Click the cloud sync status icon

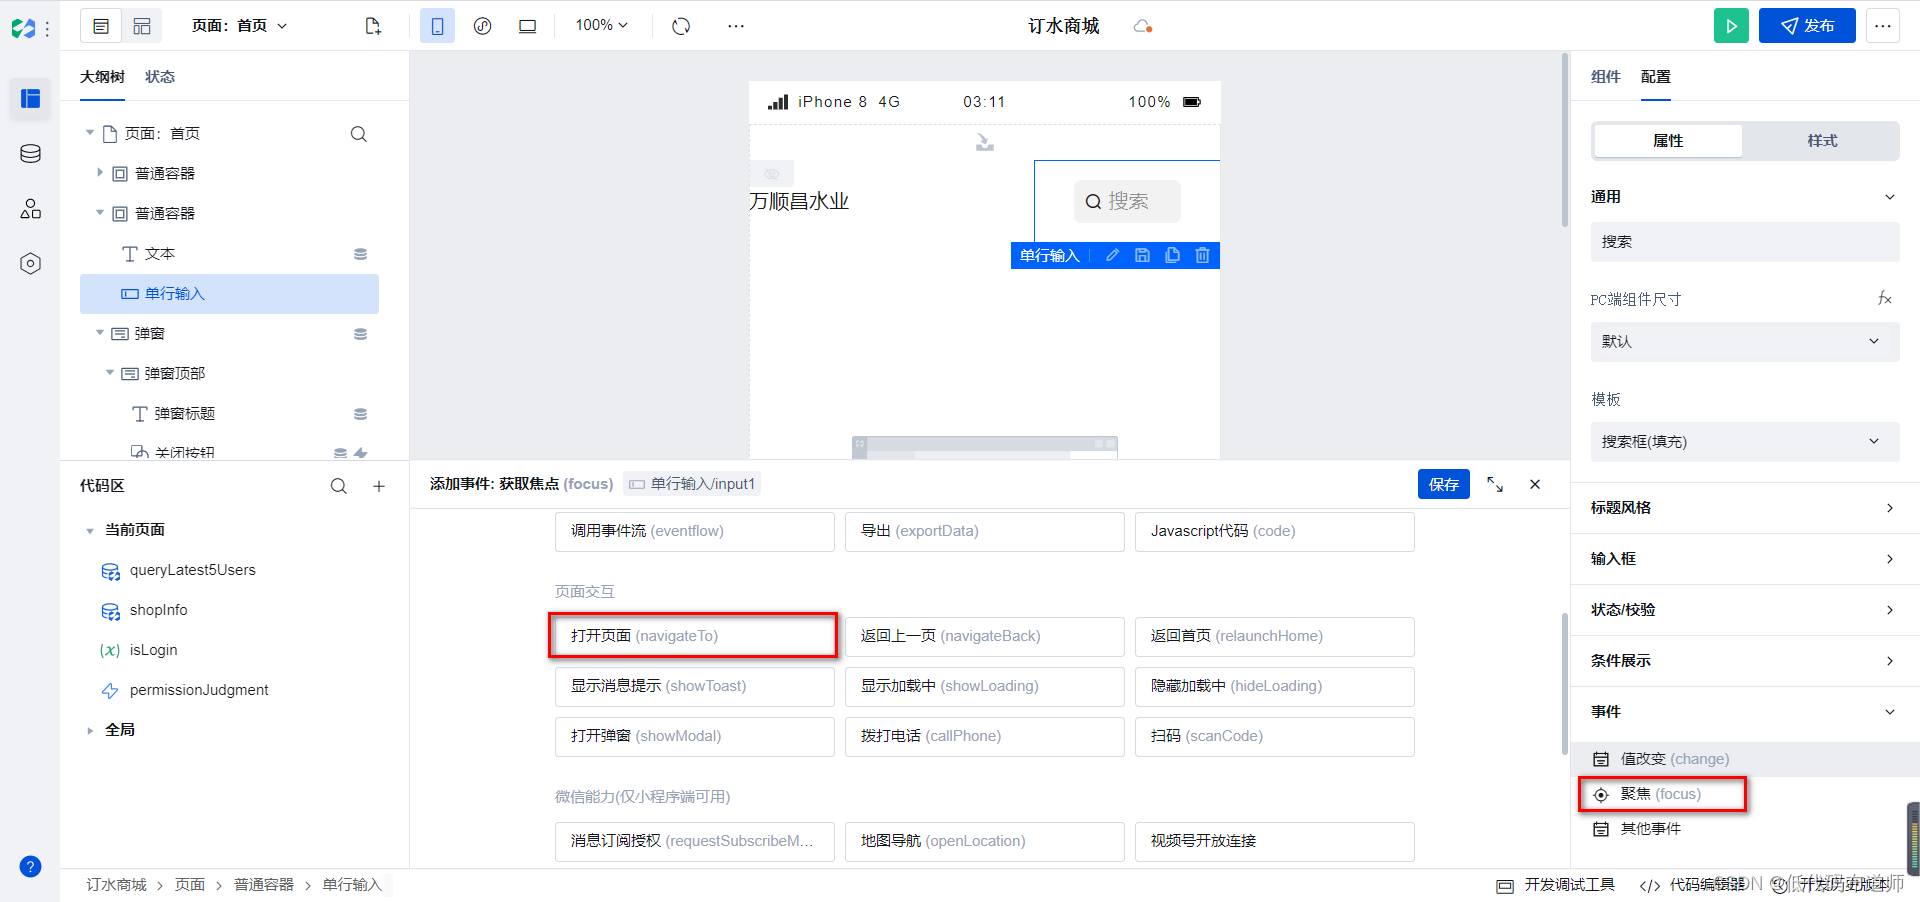click(1142, 26)
